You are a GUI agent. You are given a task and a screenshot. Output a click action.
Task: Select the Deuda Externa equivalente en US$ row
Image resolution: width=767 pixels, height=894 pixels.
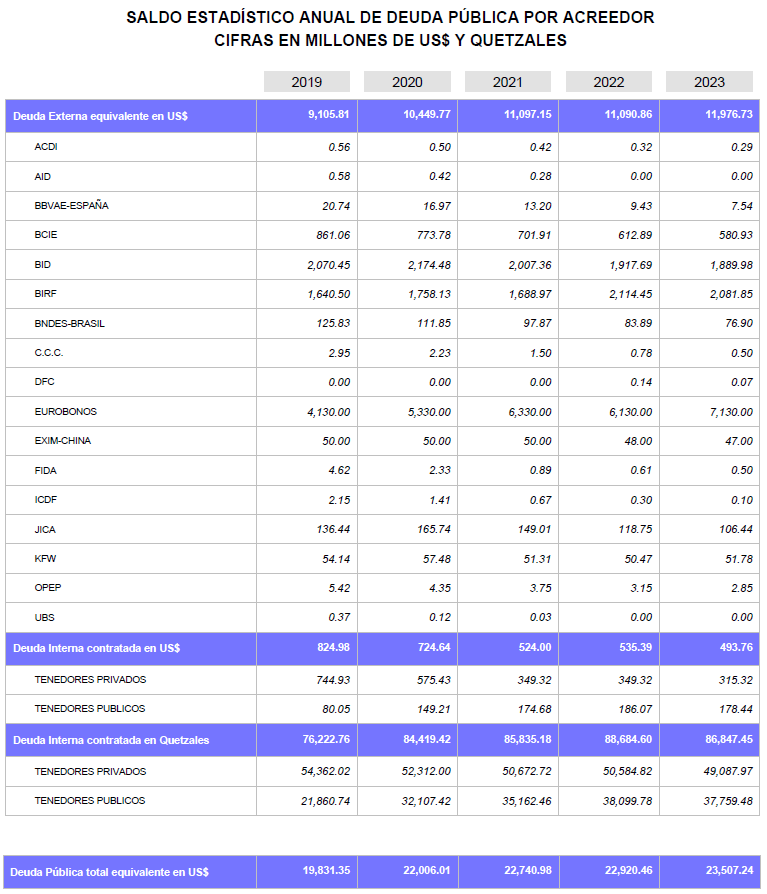coord(100,116)
